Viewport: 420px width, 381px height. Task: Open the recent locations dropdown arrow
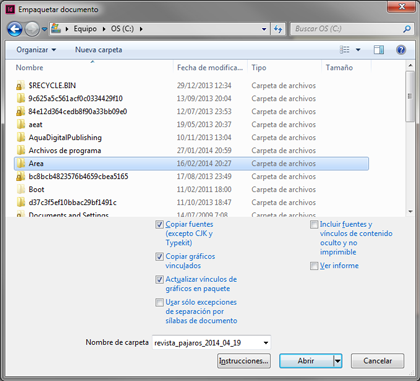point(44,29)
